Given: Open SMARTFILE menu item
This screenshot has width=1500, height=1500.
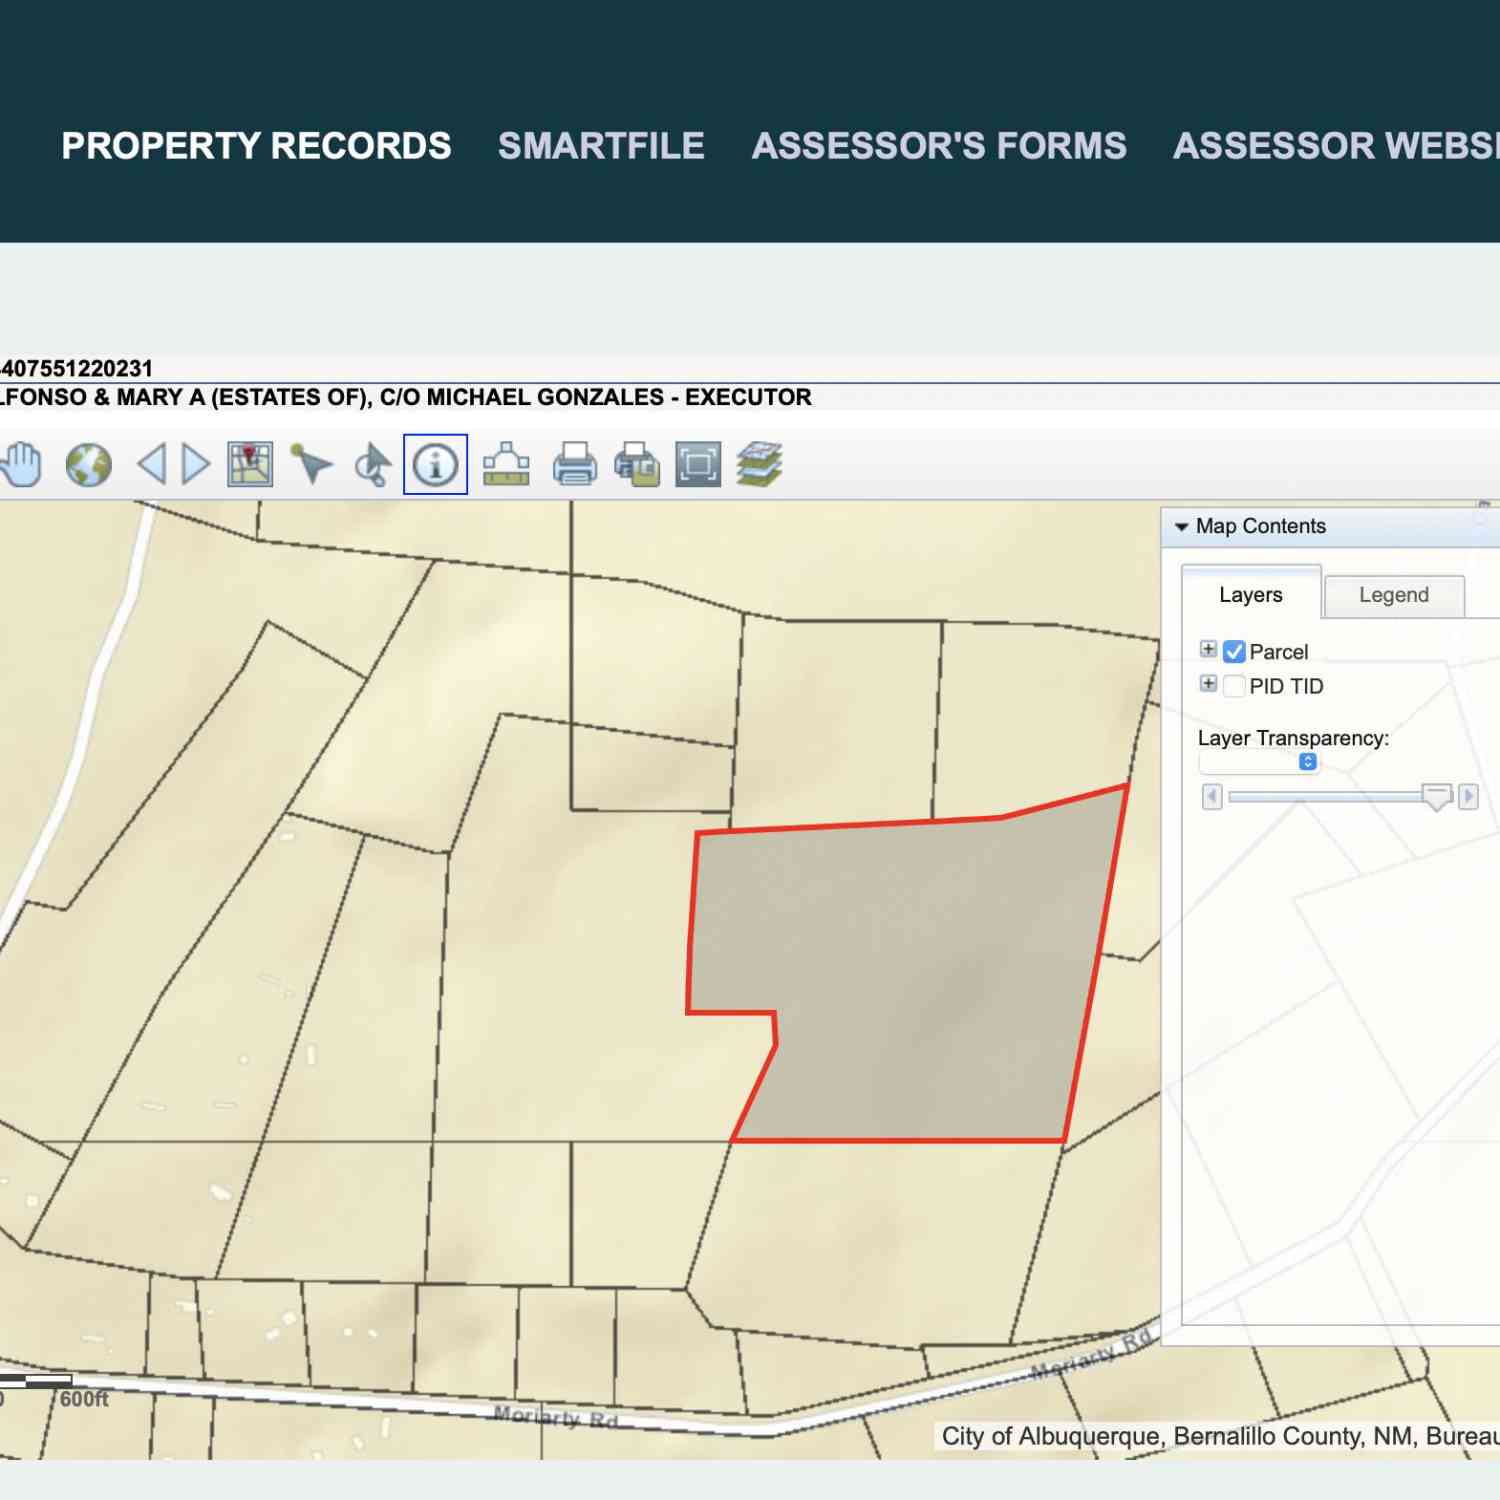Looking at the screenshot, I should pos(601,146).
